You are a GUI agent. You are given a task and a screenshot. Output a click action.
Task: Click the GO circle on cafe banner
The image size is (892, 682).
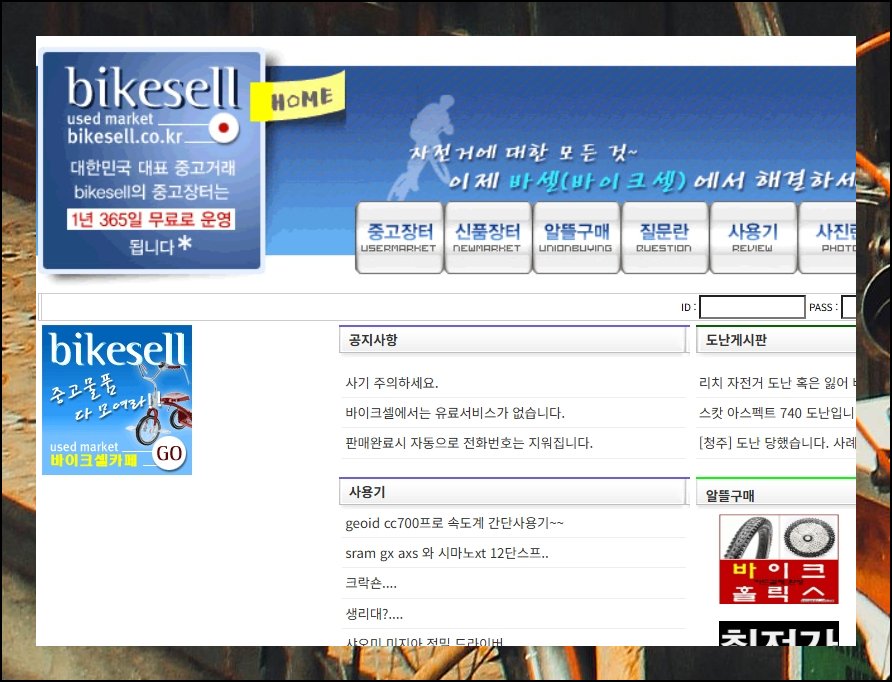pyautogui.click(x=169, y=453)
